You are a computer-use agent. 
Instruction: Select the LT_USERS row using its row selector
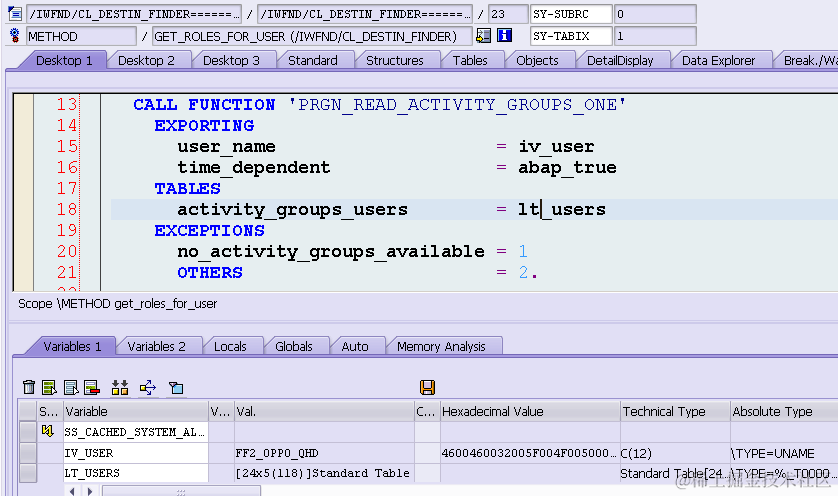click(x=28, y=473)
